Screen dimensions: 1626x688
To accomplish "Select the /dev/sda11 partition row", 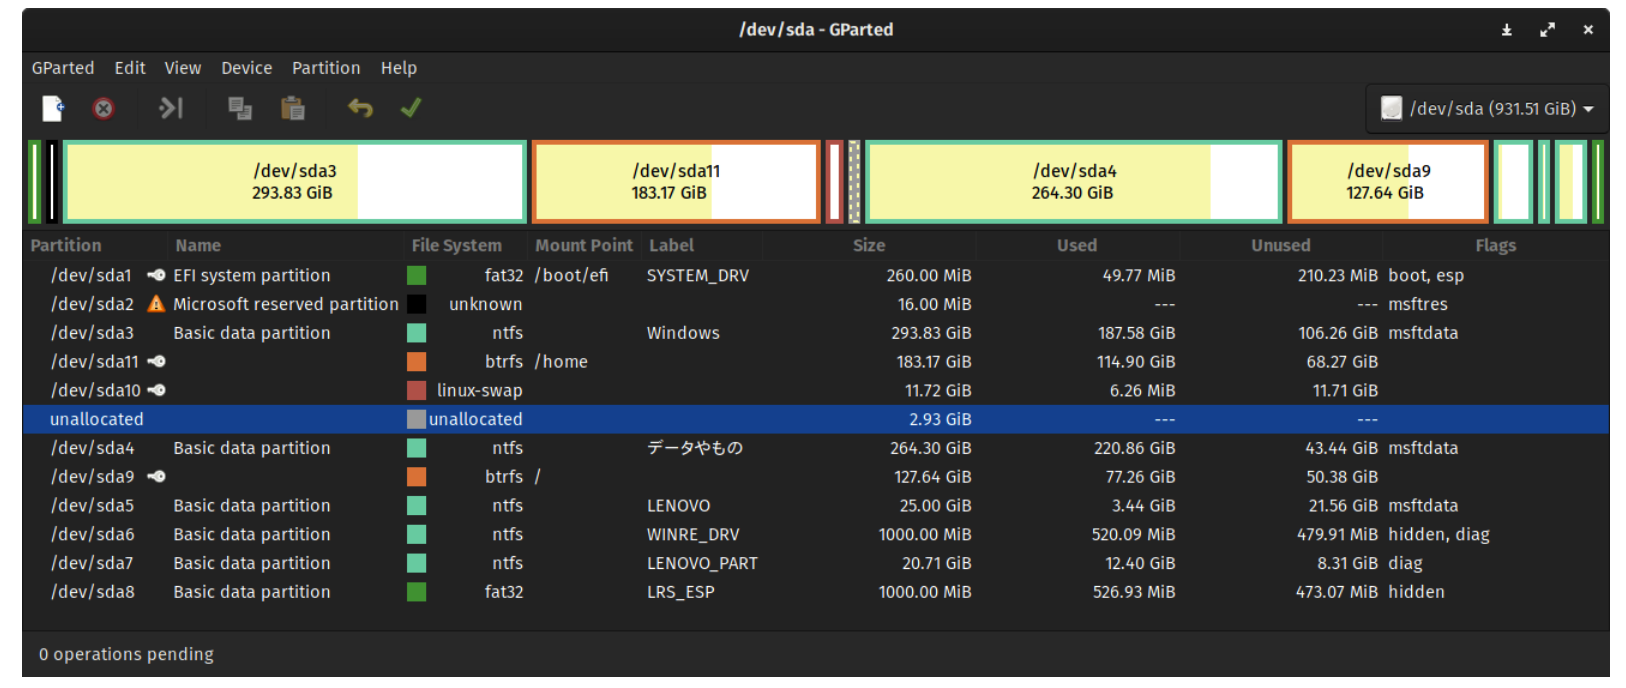I will click(816, 362).
